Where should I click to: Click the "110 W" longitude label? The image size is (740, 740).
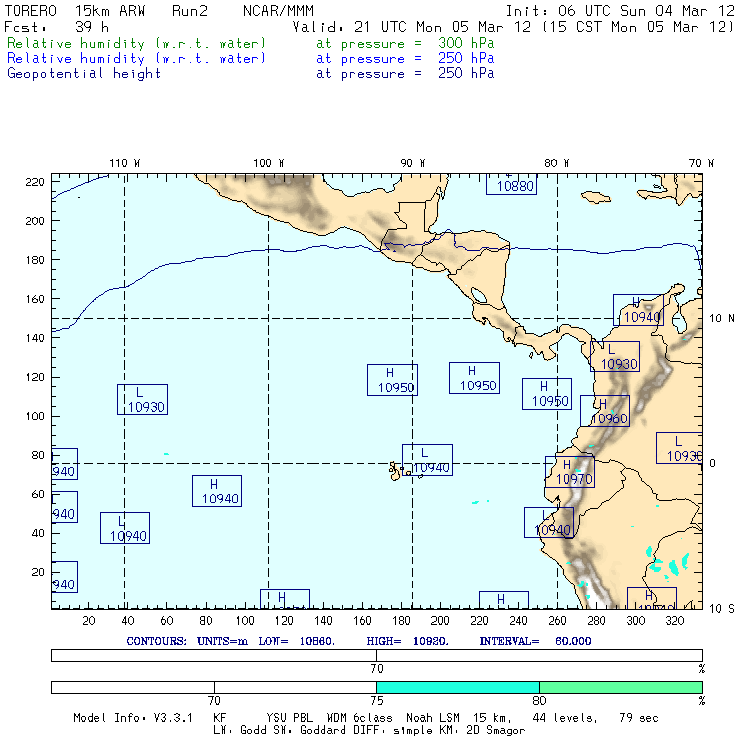[125, 163]
